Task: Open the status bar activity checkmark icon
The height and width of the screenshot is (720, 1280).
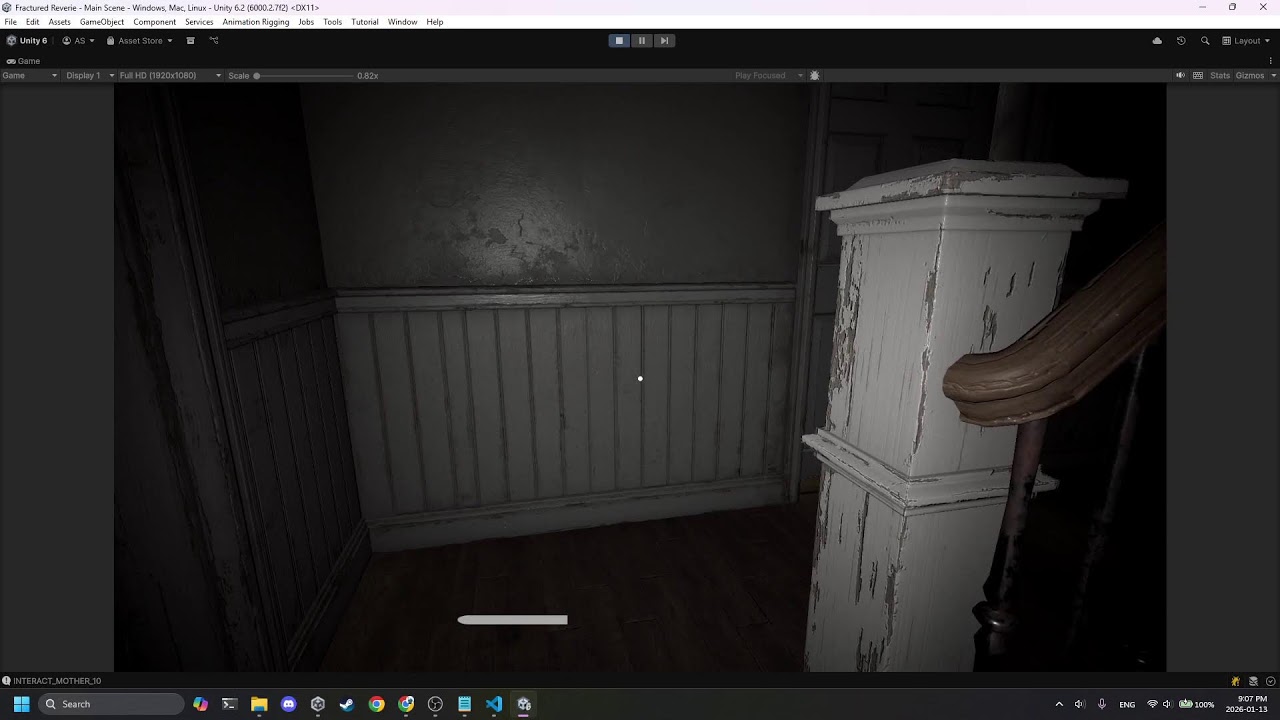Action: point(1270,681)
